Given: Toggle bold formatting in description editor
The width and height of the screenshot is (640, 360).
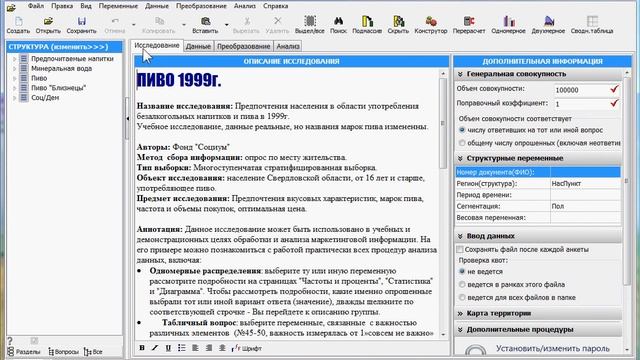Looking at the screenshot, I should tap(142, 348).
